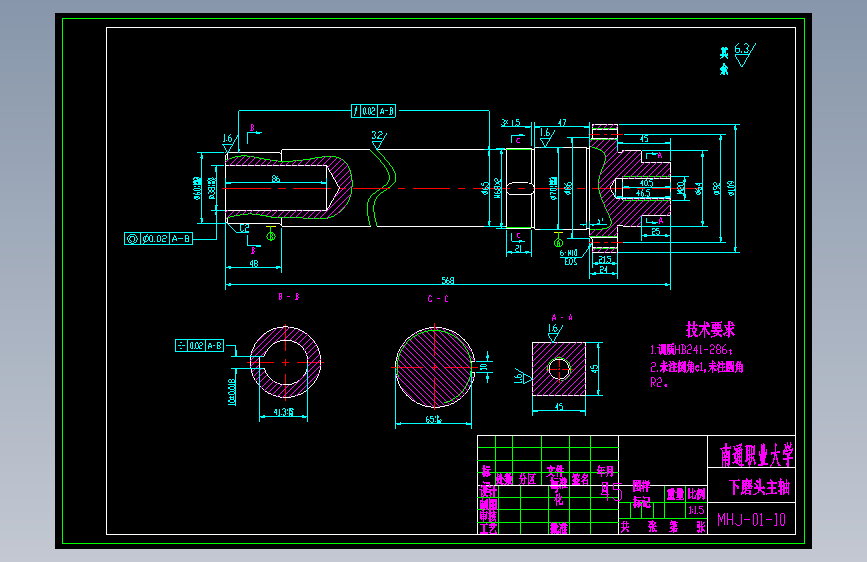Select the 32 roughness mark on break line
The width and height of the screenshot is (867, 562).
[x=379, y=139]
